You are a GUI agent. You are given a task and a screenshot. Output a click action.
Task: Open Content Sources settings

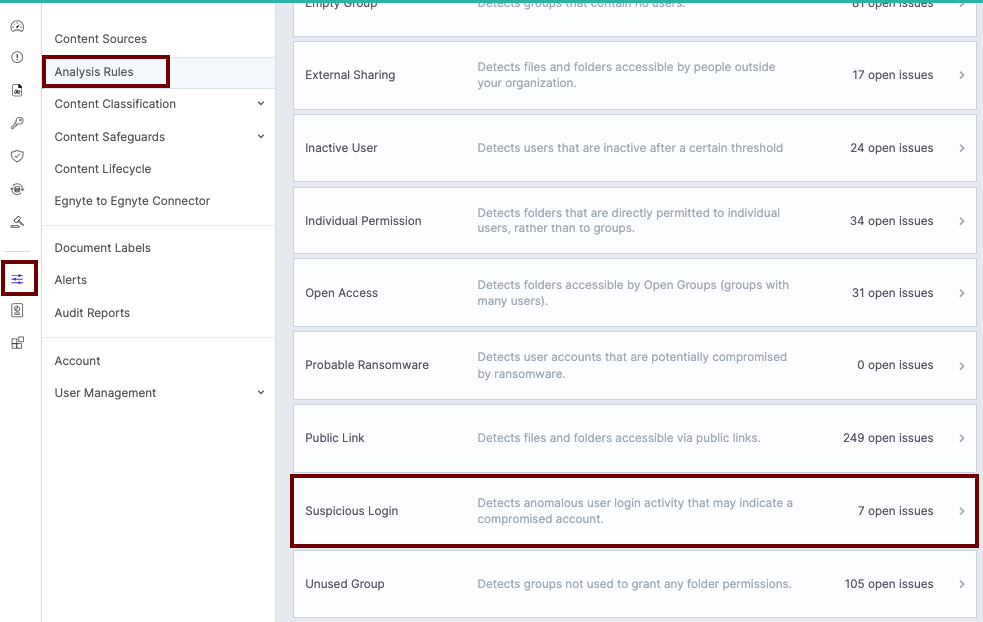100,39
